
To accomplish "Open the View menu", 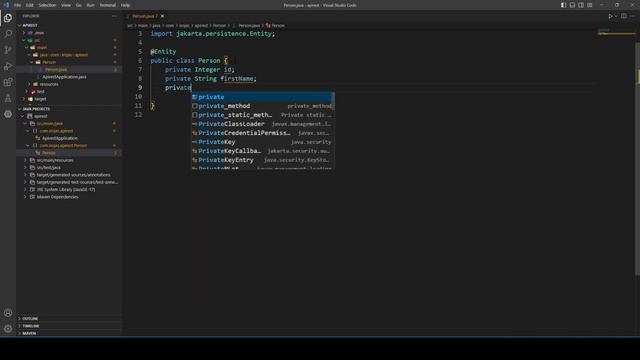I will point(66,5).
